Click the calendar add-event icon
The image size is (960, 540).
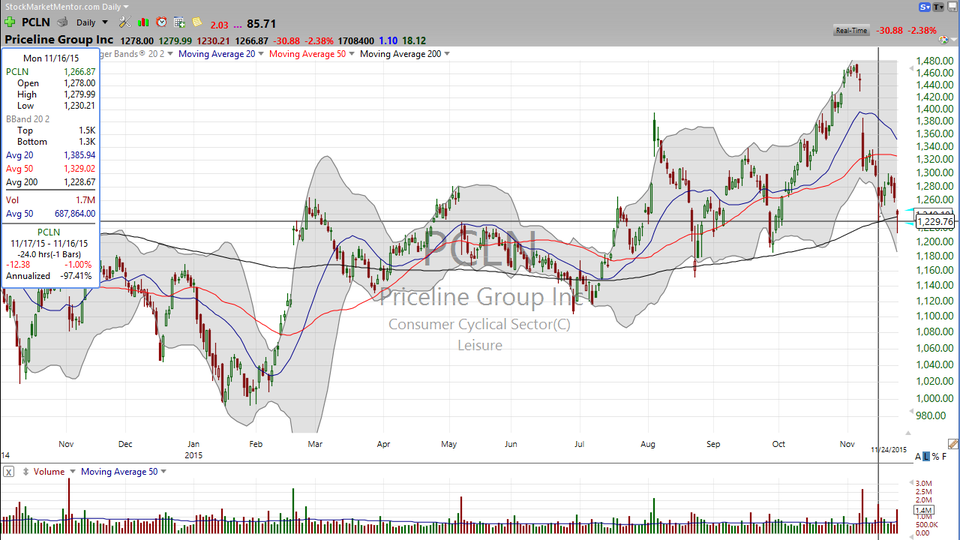pyautogui.click(x=179, y=23)
